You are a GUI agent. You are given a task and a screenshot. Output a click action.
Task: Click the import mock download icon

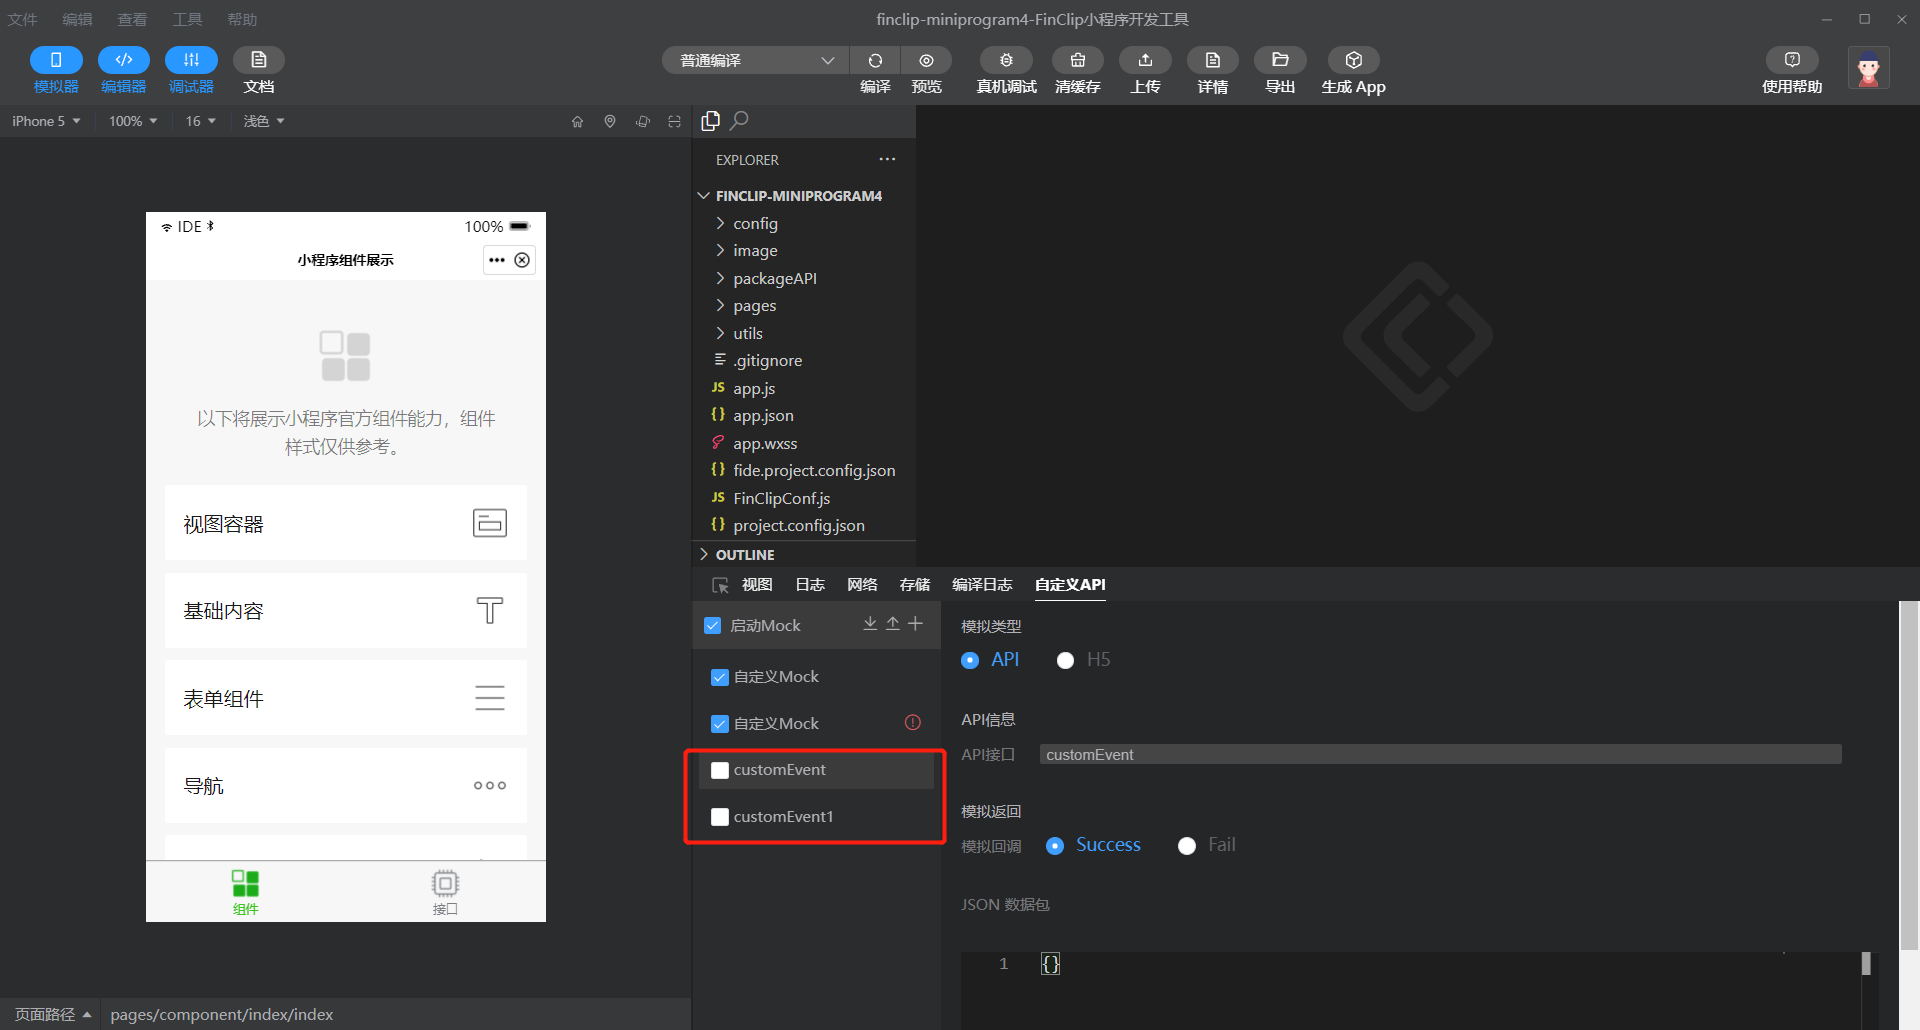point(870,624)
